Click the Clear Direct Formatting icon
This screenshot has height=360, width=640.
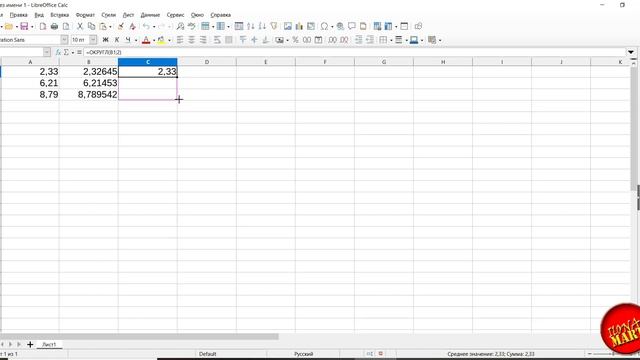click(132, 27)
